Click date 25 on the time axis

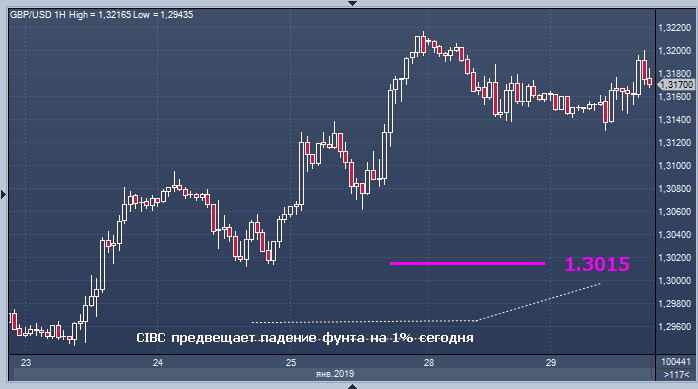tap(291, 363)
